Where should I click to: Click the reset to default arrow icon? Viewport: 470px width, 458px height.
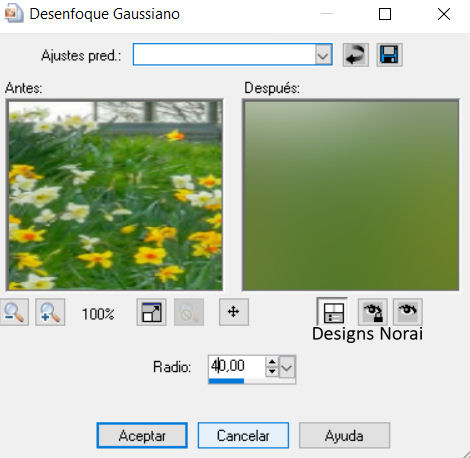(355, 55)
